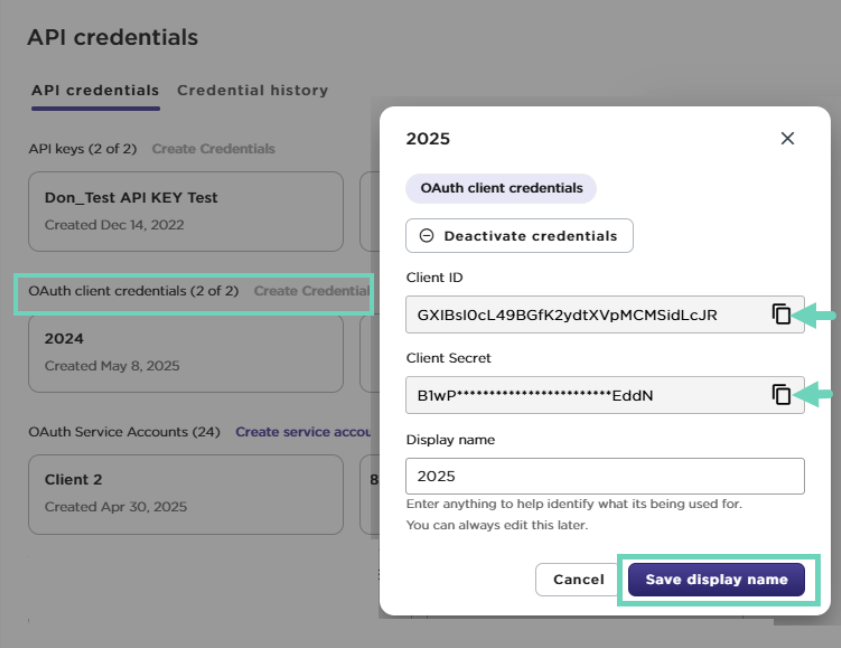Copy the Client ID value
The height and width of the screenshot is (648, 841).
point(781,314)
